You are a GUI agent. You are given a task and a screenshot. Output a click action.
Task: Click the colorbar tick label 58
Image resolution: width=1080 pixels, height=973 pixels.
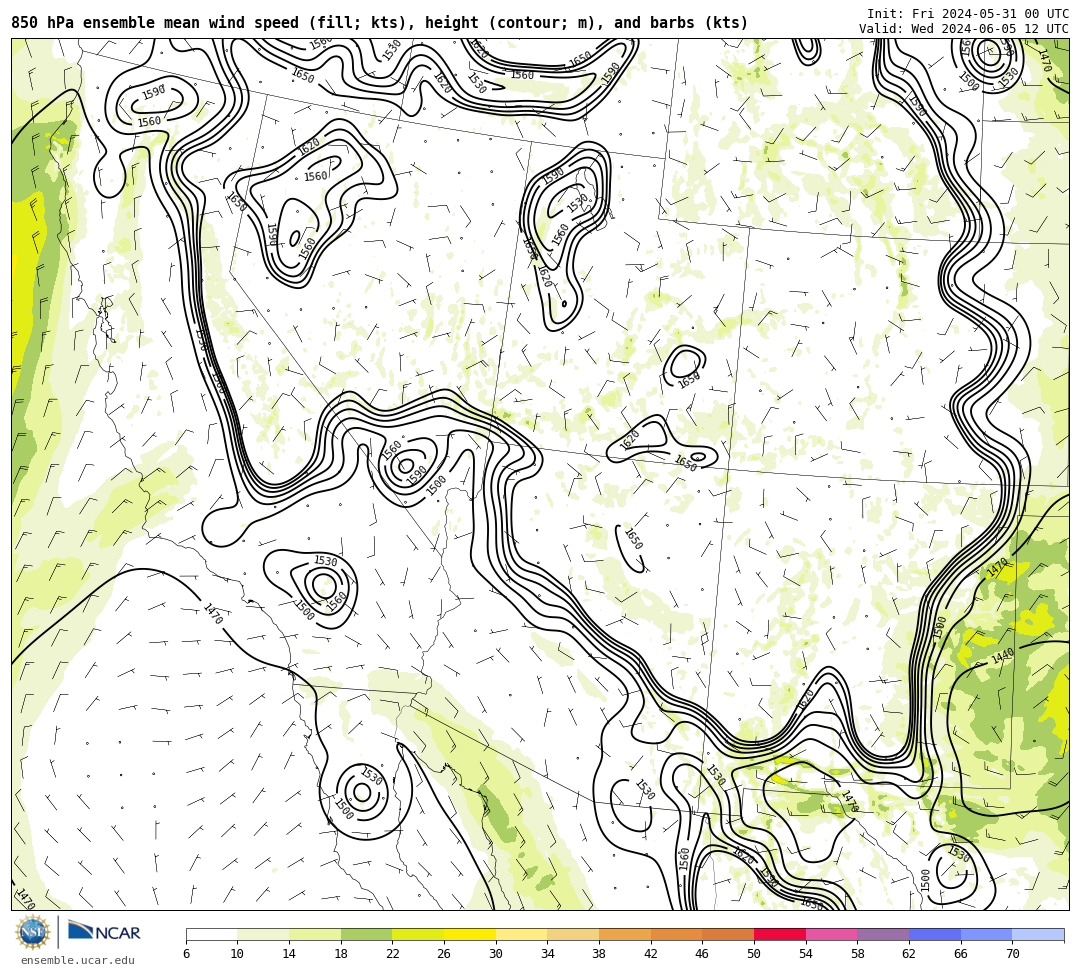pyautogui.click(x=858, y=954)
